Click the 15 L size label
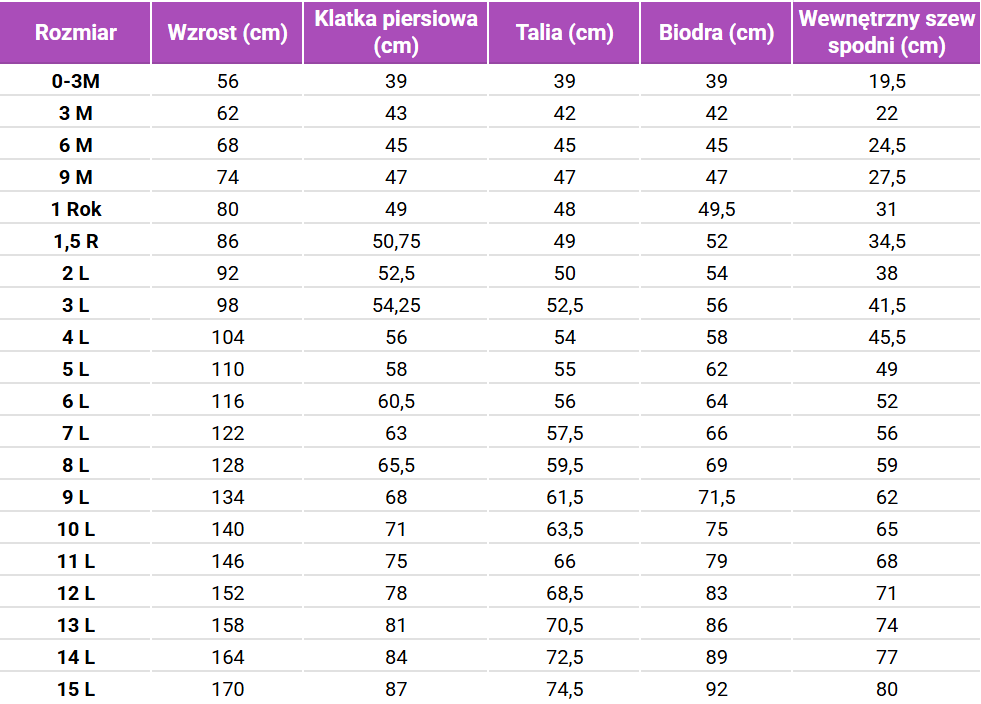The height and width of the screenshot is (704, 981). [76, 689]
